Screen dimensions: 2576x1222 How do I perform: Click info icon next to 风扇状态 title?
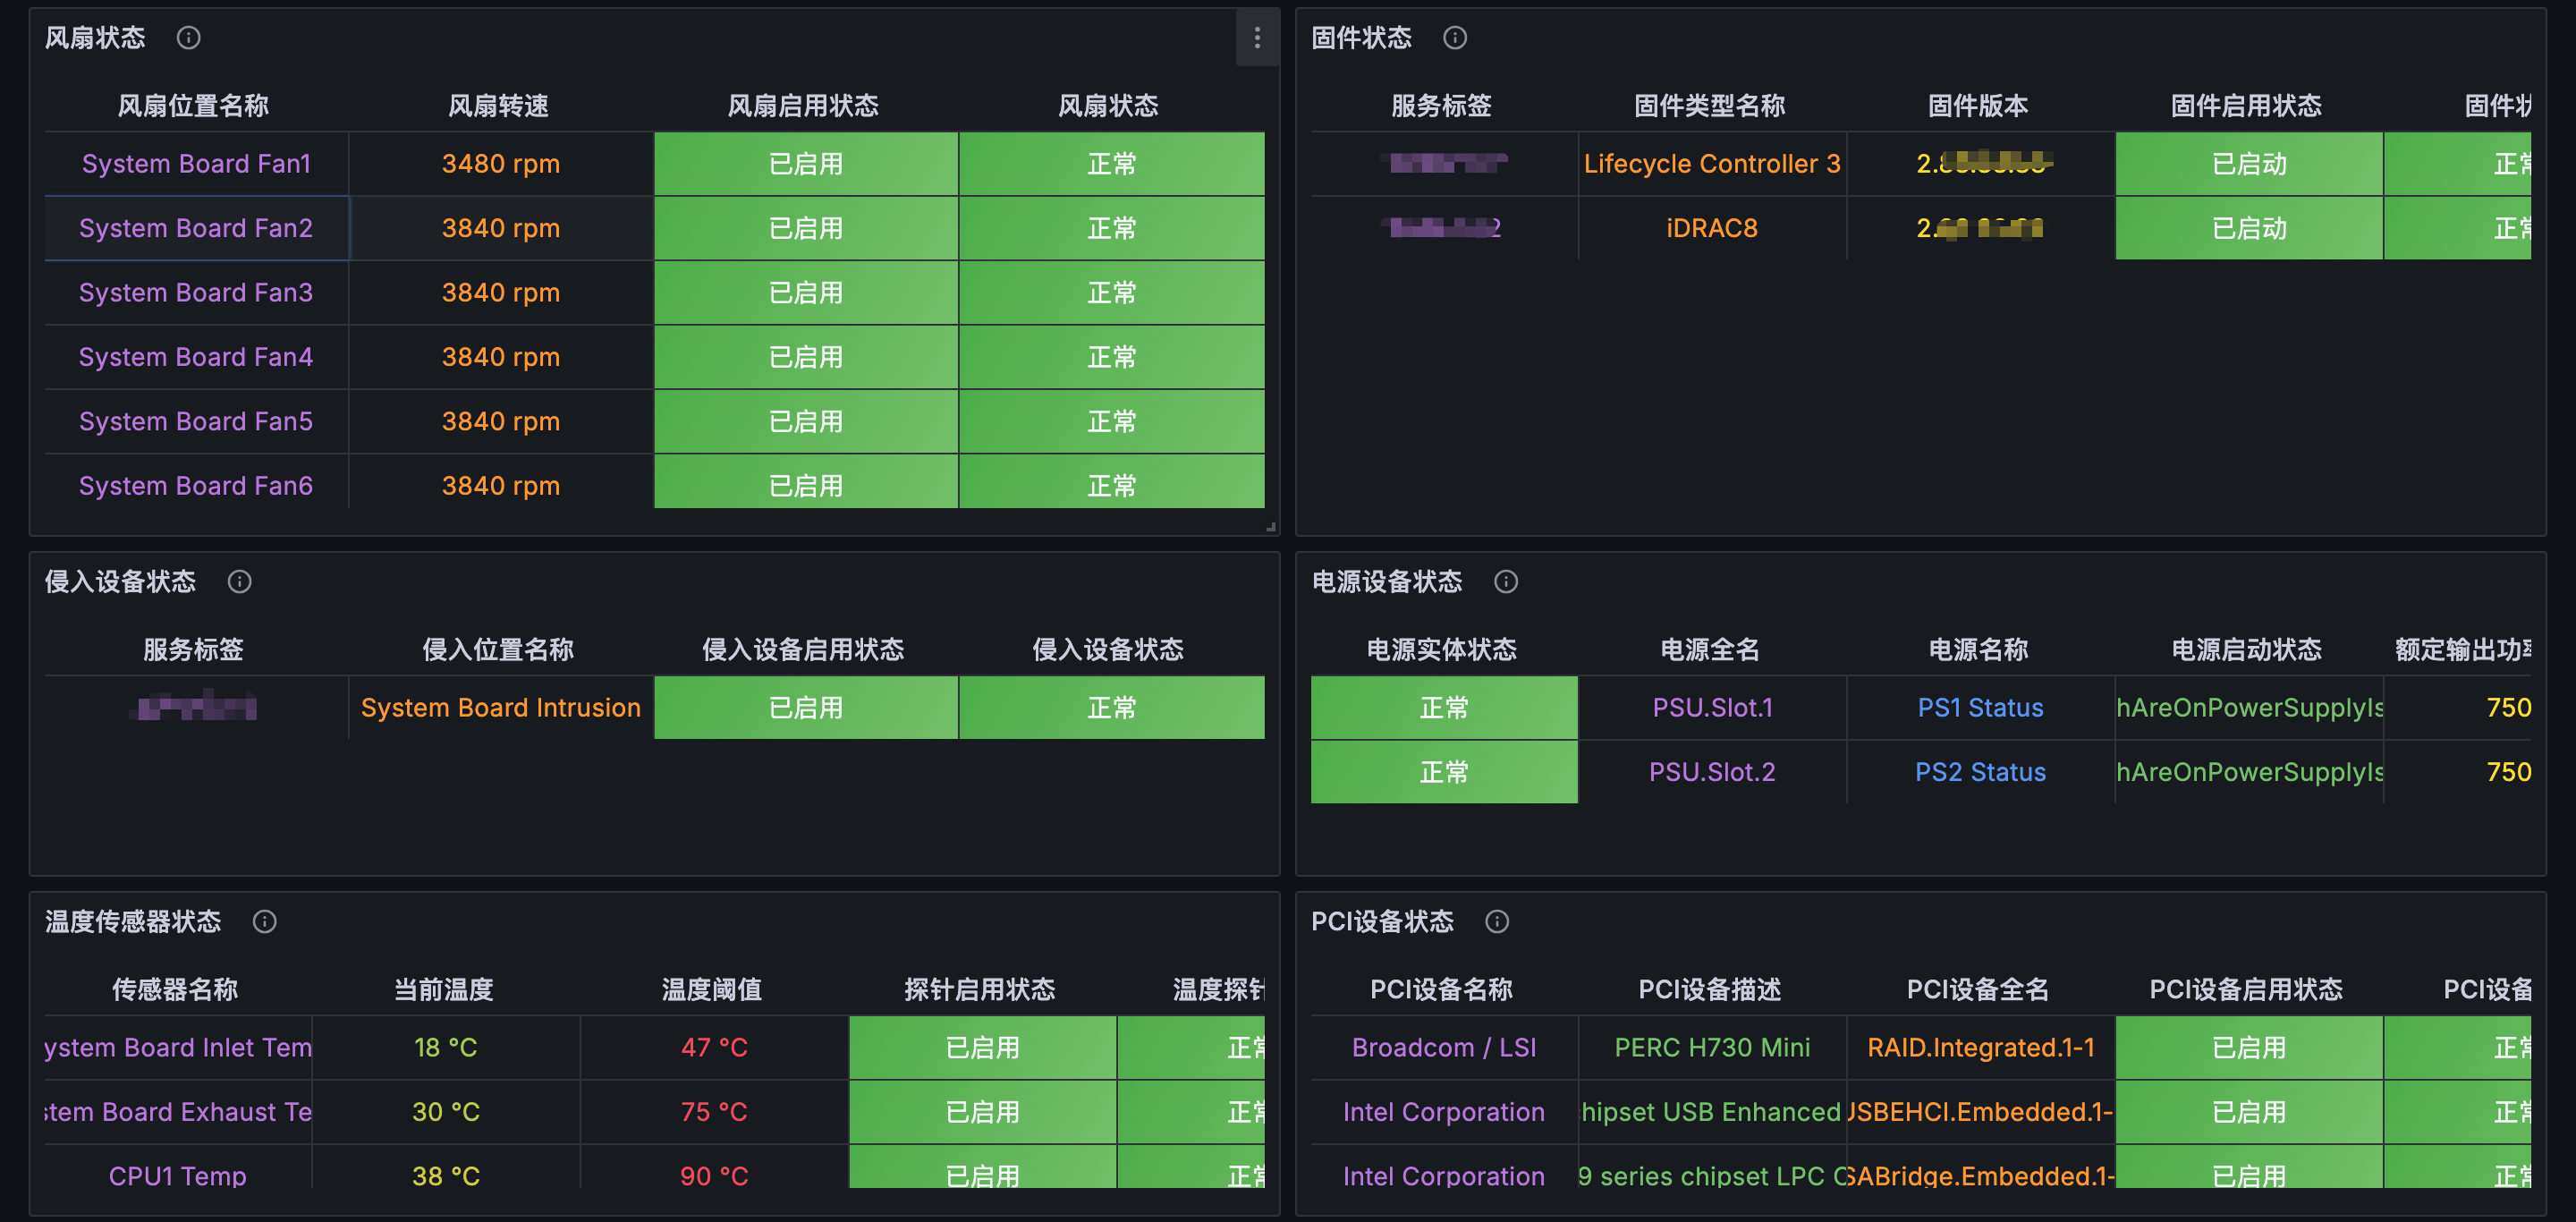(x=188, y=38)
